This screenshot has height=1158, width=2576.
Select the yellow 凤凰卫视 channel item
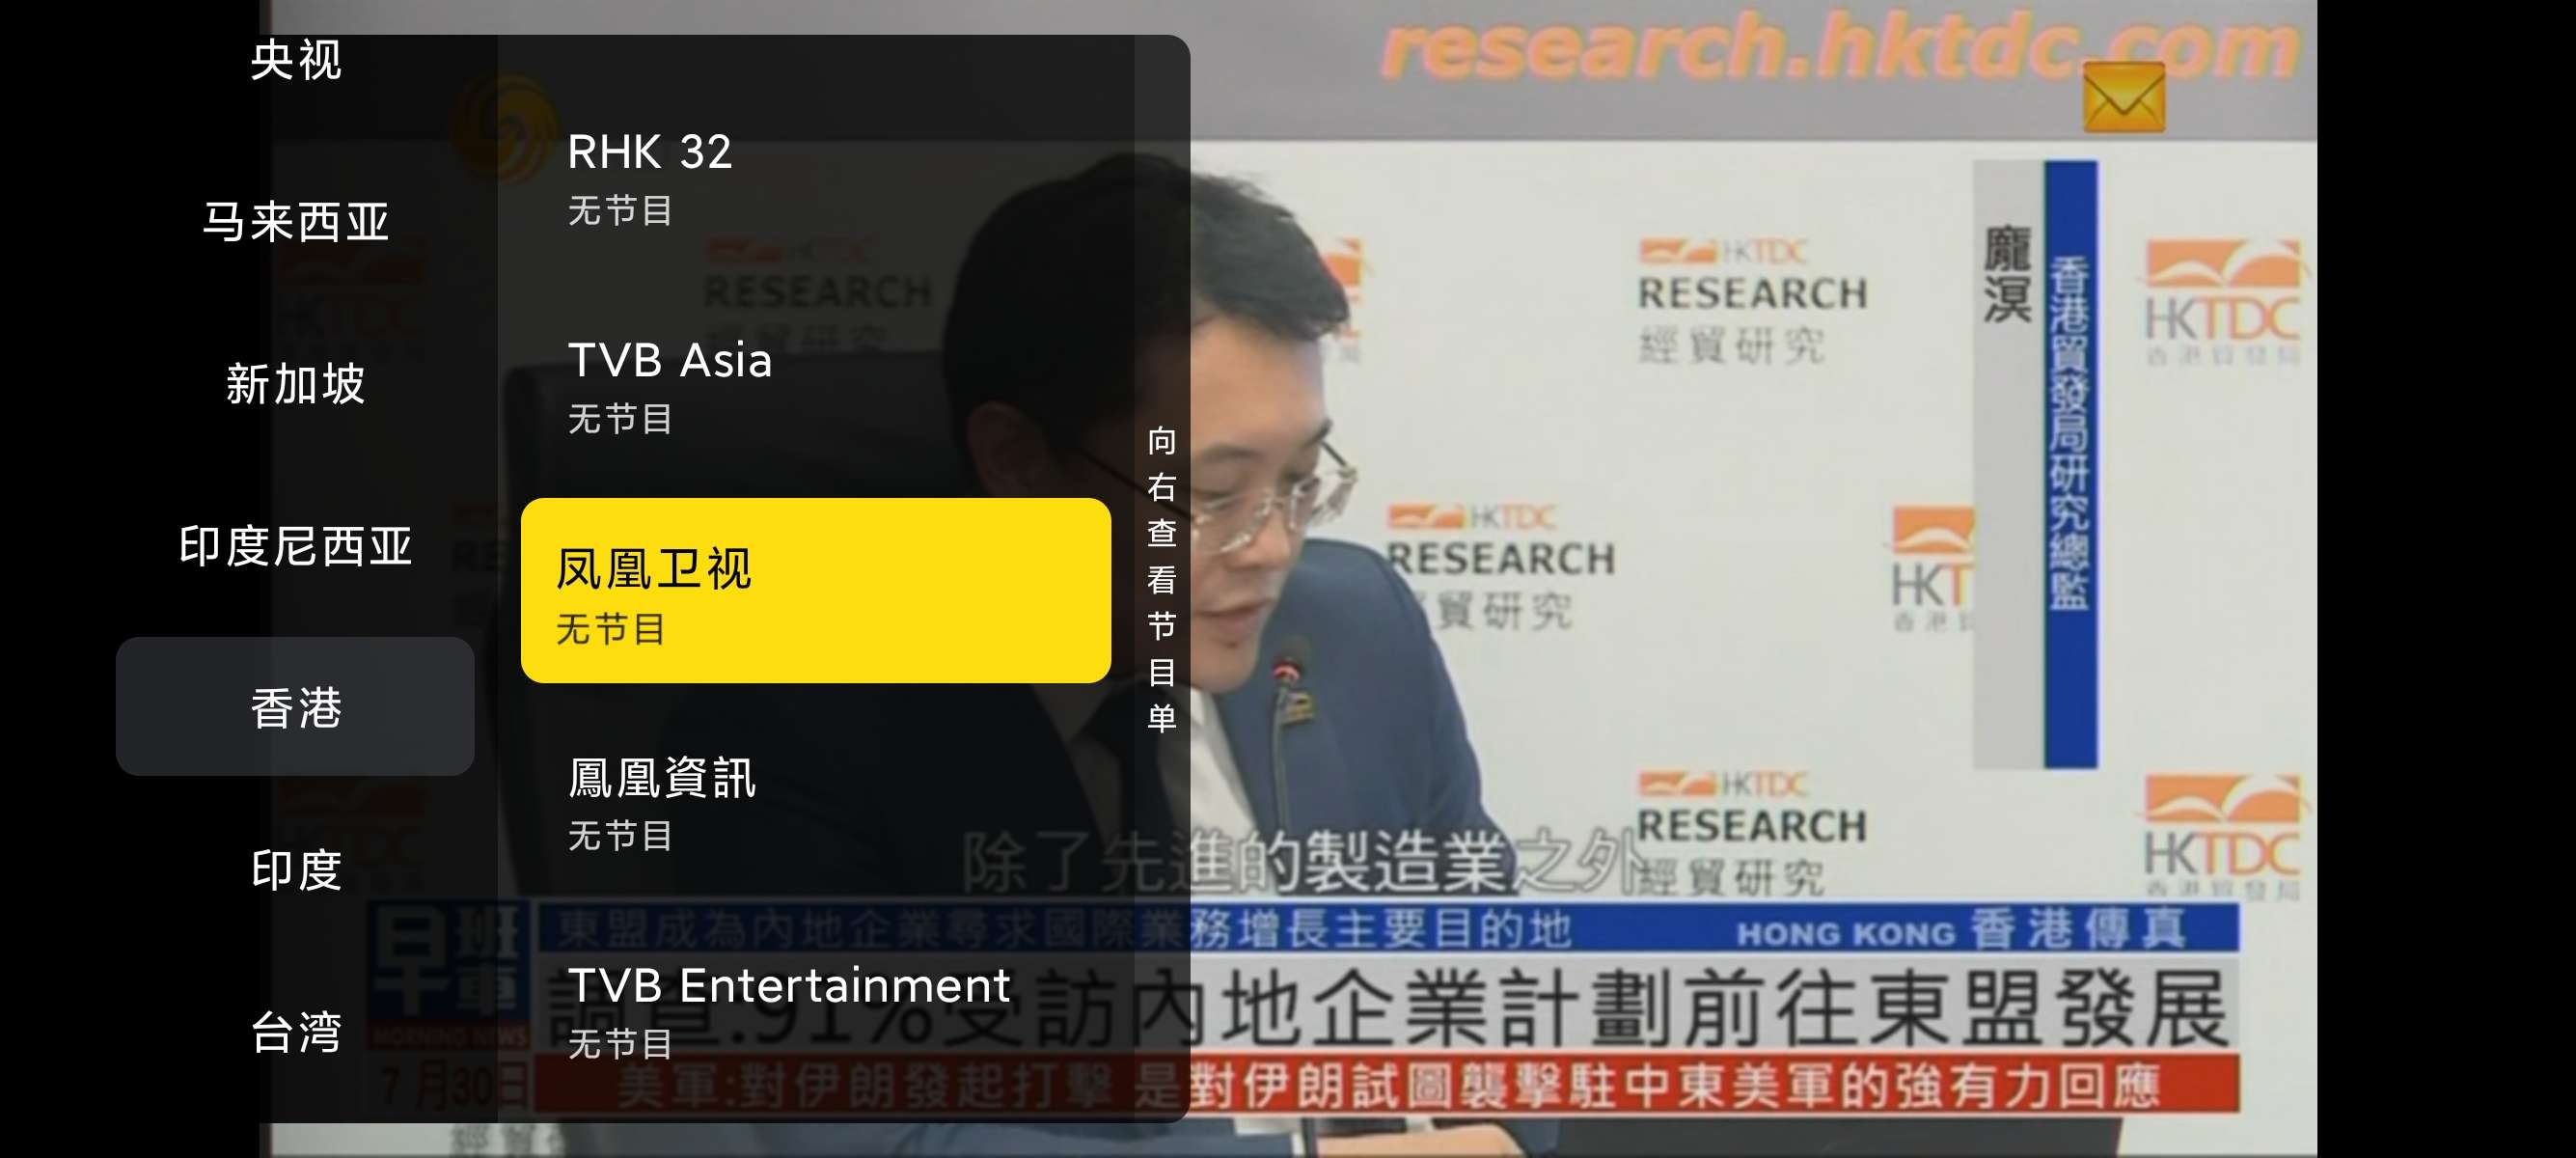816,591
